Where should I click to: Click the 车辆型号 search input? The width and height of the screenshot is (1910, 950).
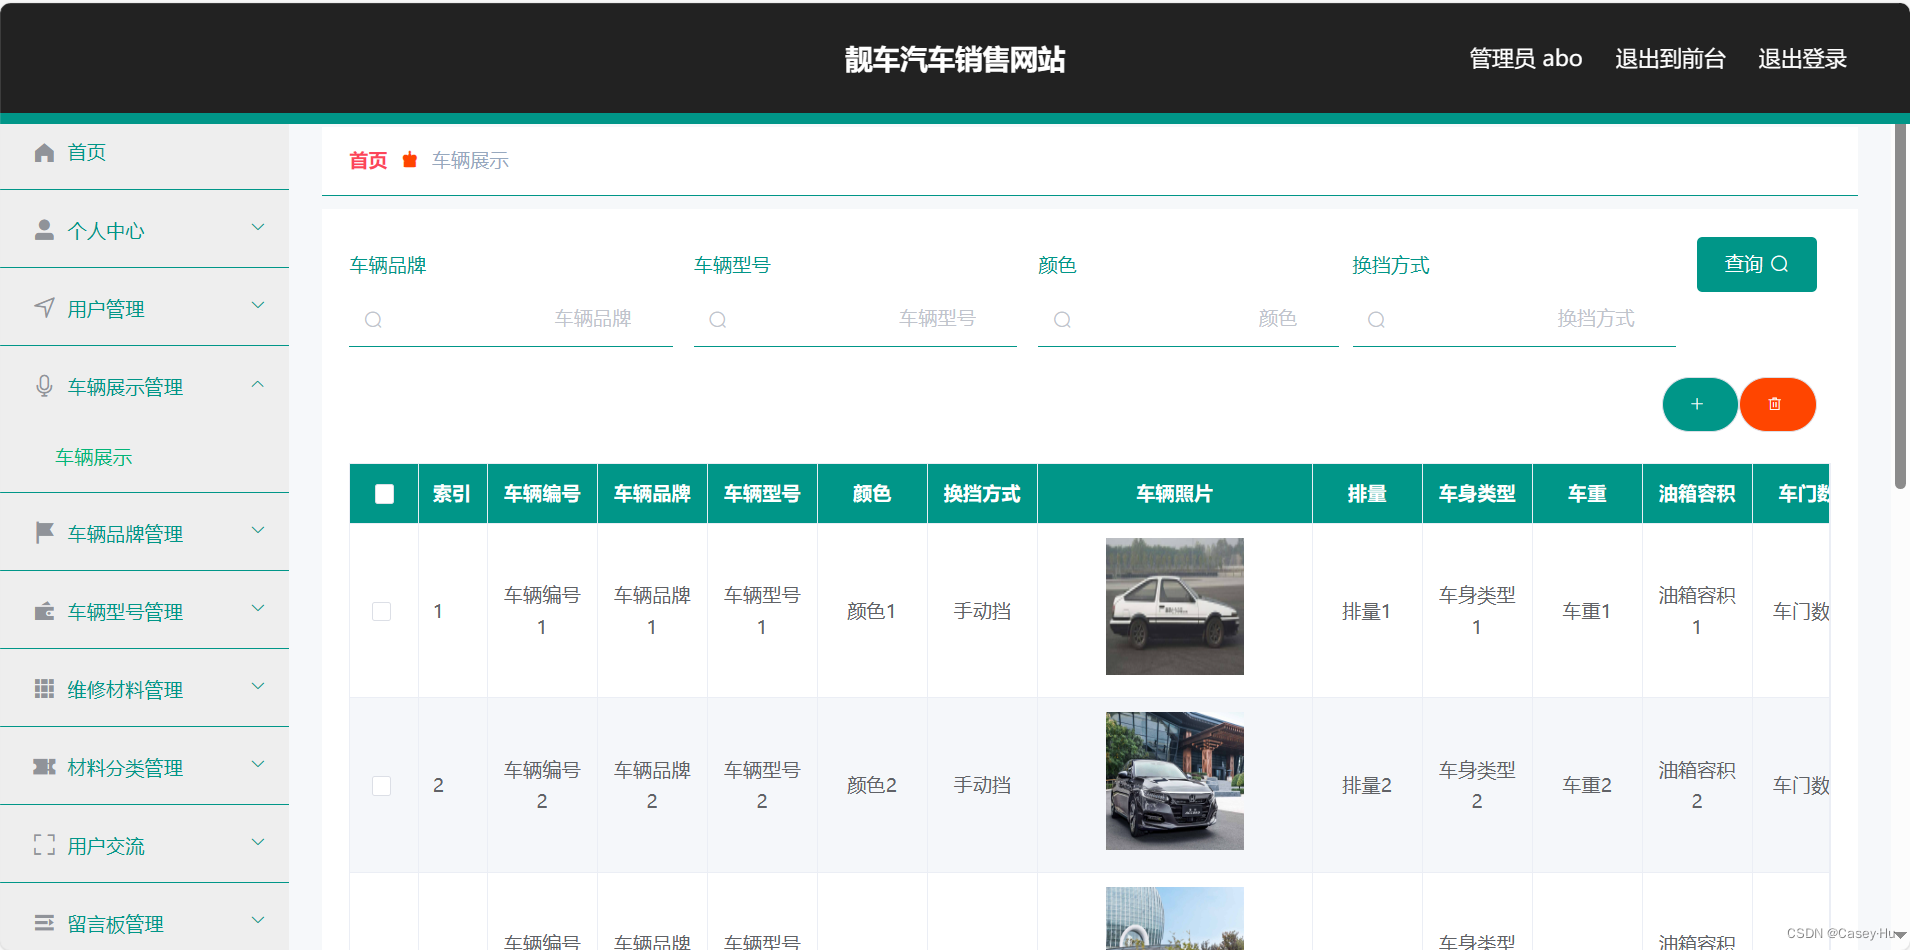tap(855, 320)
